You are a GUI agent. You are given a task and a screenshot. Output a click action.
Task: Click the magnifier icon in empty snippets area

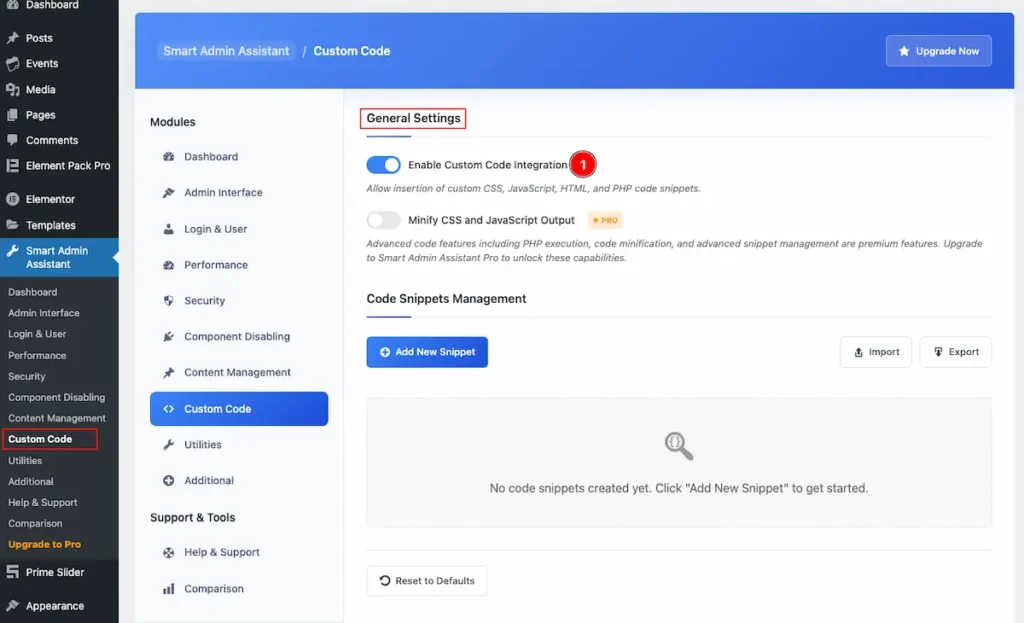pyautogui.click(x=679, y=446)
